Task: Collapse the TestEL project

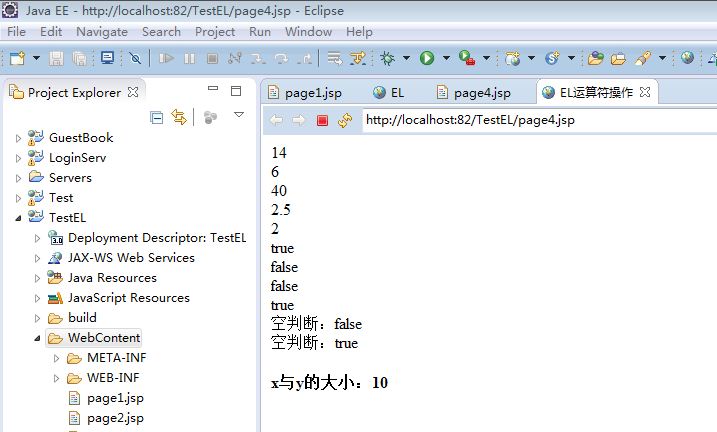Action: [18, 218]
